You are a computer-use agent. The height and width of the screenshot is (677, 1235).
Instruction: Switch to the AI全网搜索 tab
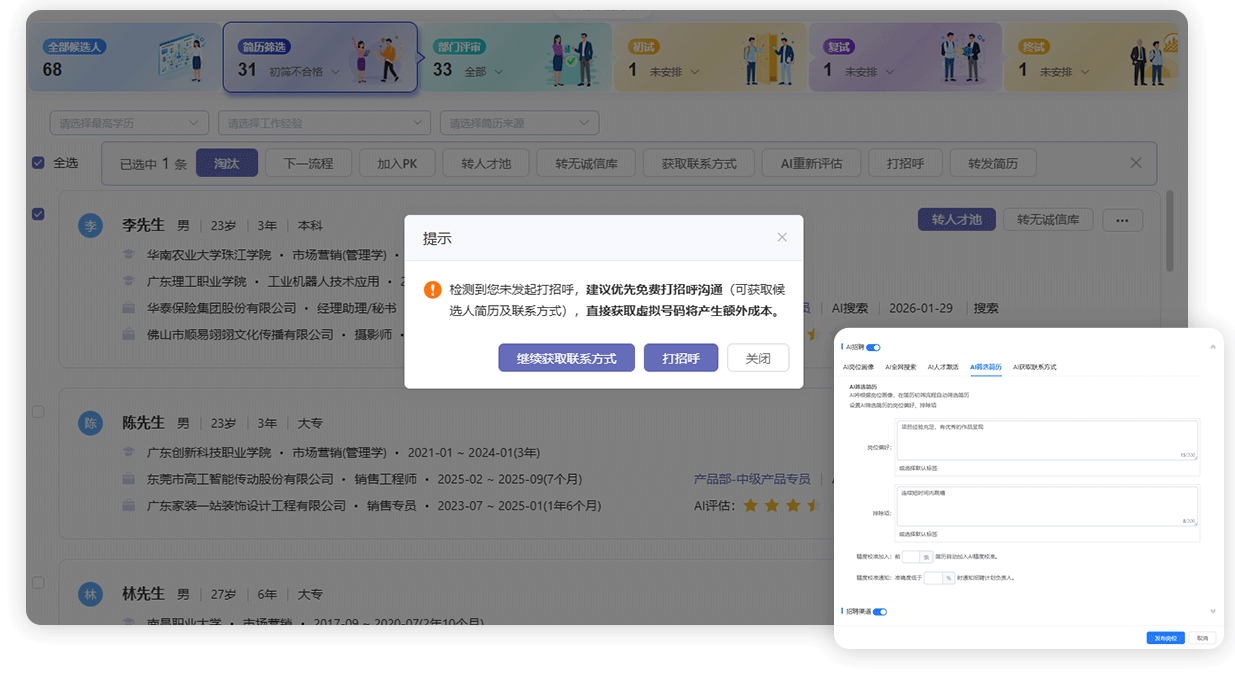pyautogui.click(x=901, y=367)
